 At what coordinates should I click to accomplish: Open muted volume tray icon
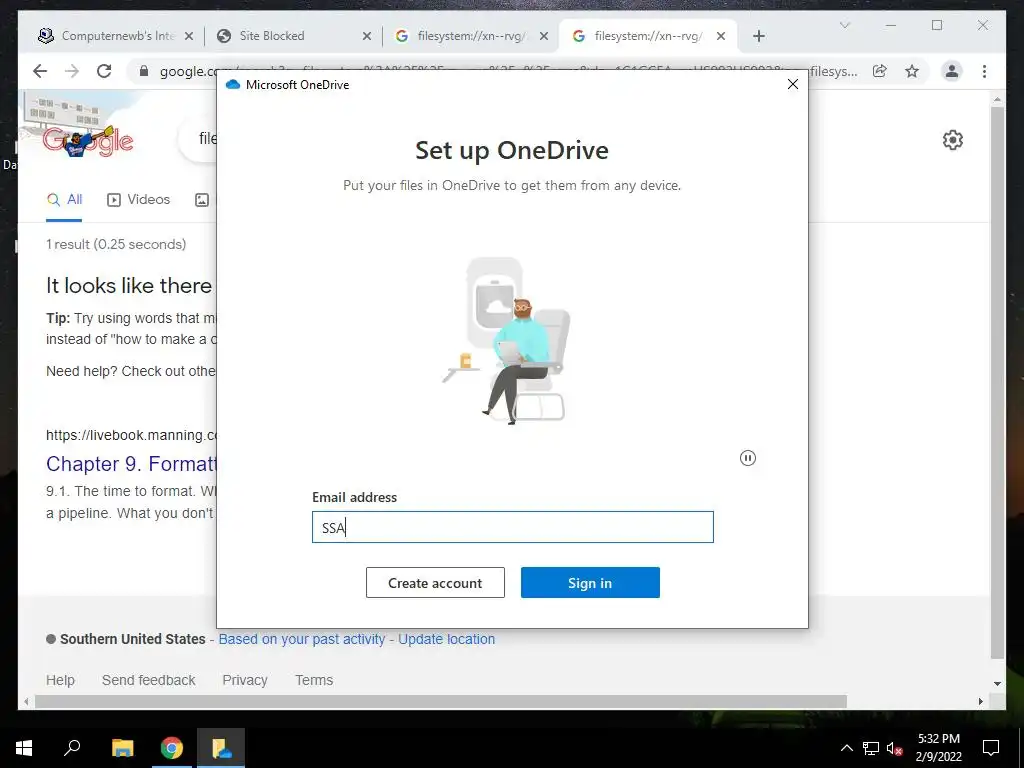click(x=895, y=748)
